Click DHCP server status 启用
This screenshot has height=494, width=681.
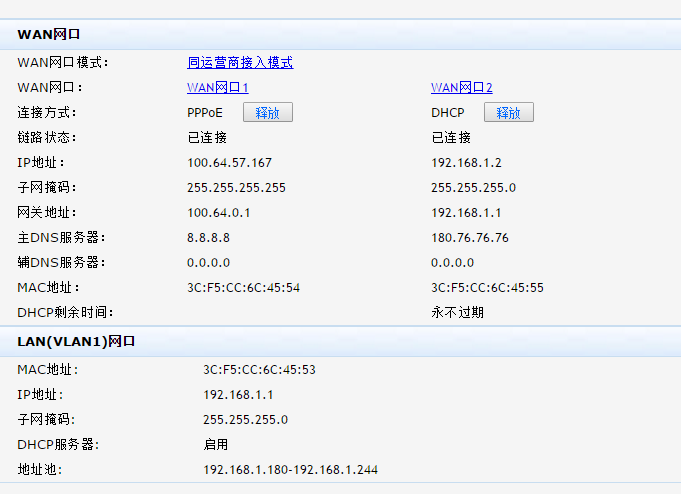point(216,444)
